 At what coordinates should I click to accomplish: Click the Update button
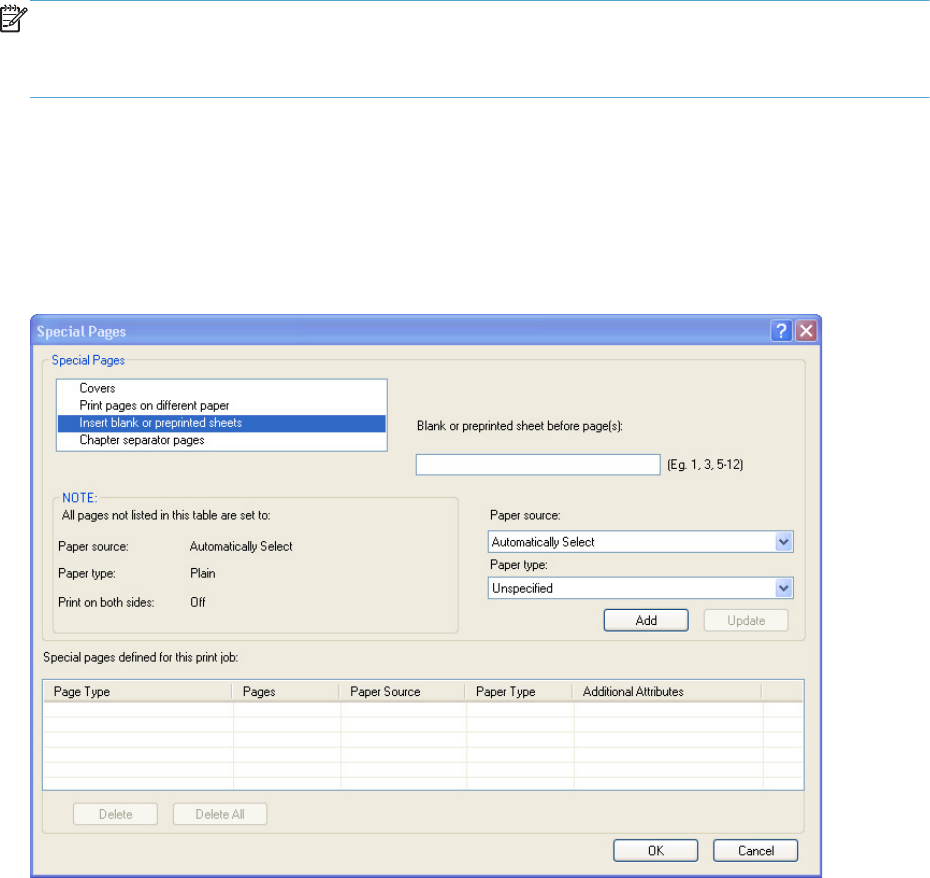[x=745, y=621]
